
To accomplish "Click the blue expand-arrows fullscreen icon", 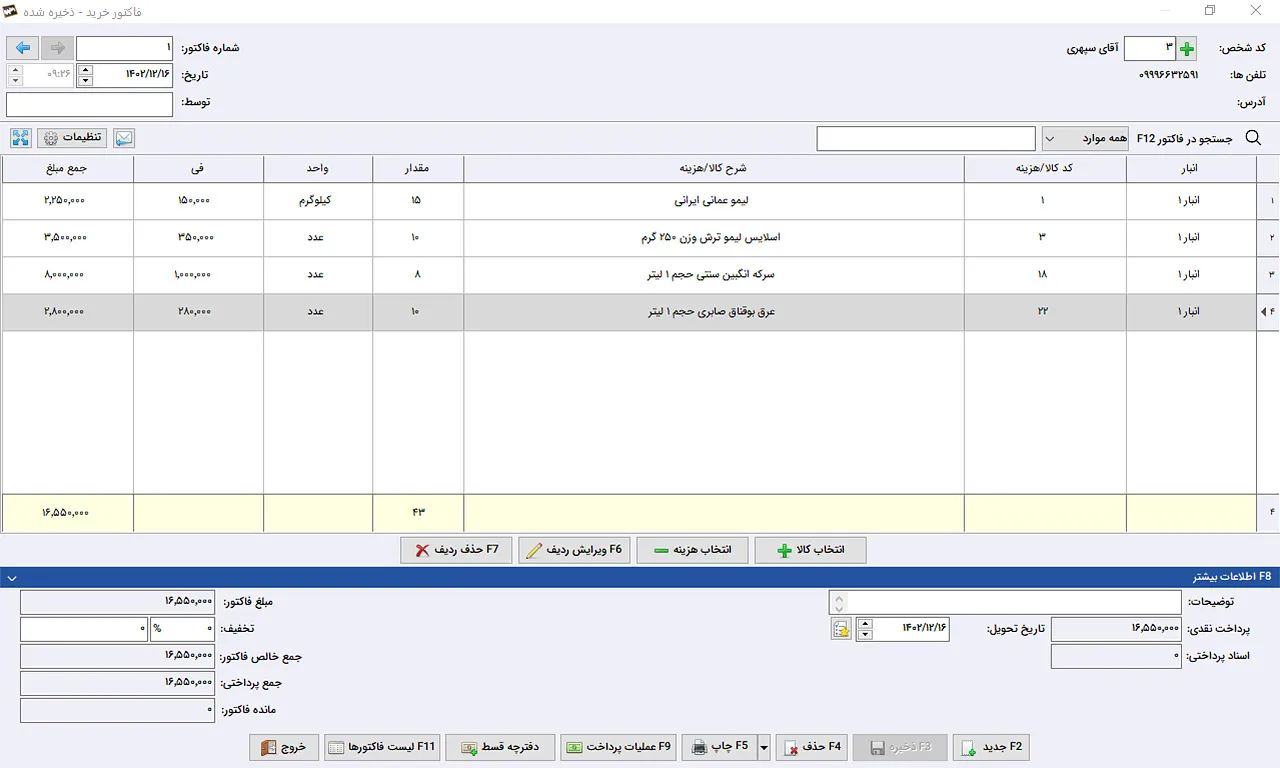I will [21, 138].
